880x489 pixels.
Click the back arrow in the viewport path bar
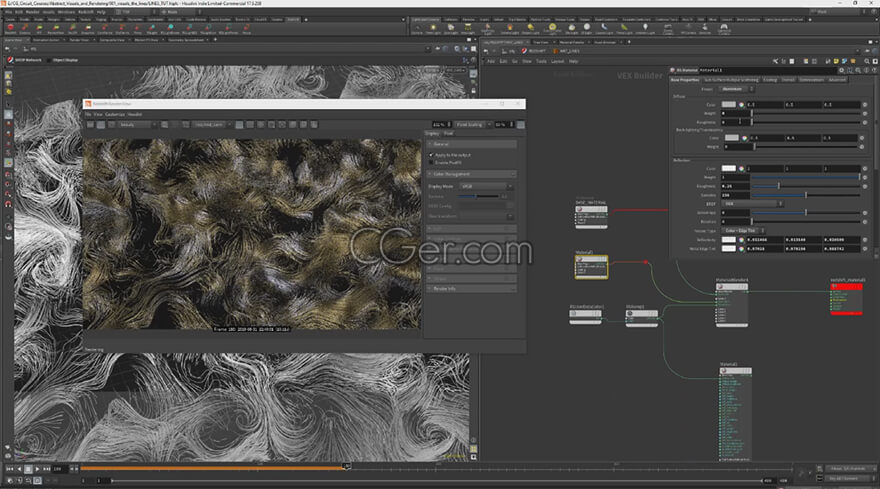pyautogui.click(x=7, y=49)
